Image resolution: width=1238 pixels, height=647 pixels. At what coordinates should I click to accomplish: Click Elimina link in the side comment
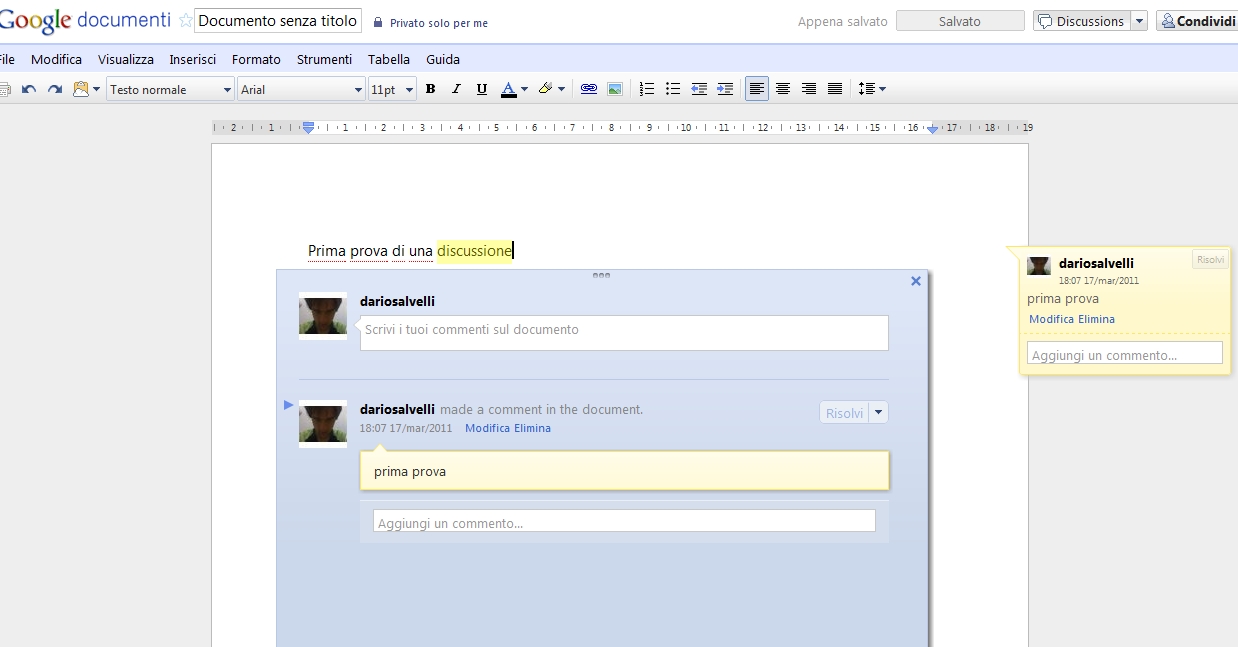1096,319
